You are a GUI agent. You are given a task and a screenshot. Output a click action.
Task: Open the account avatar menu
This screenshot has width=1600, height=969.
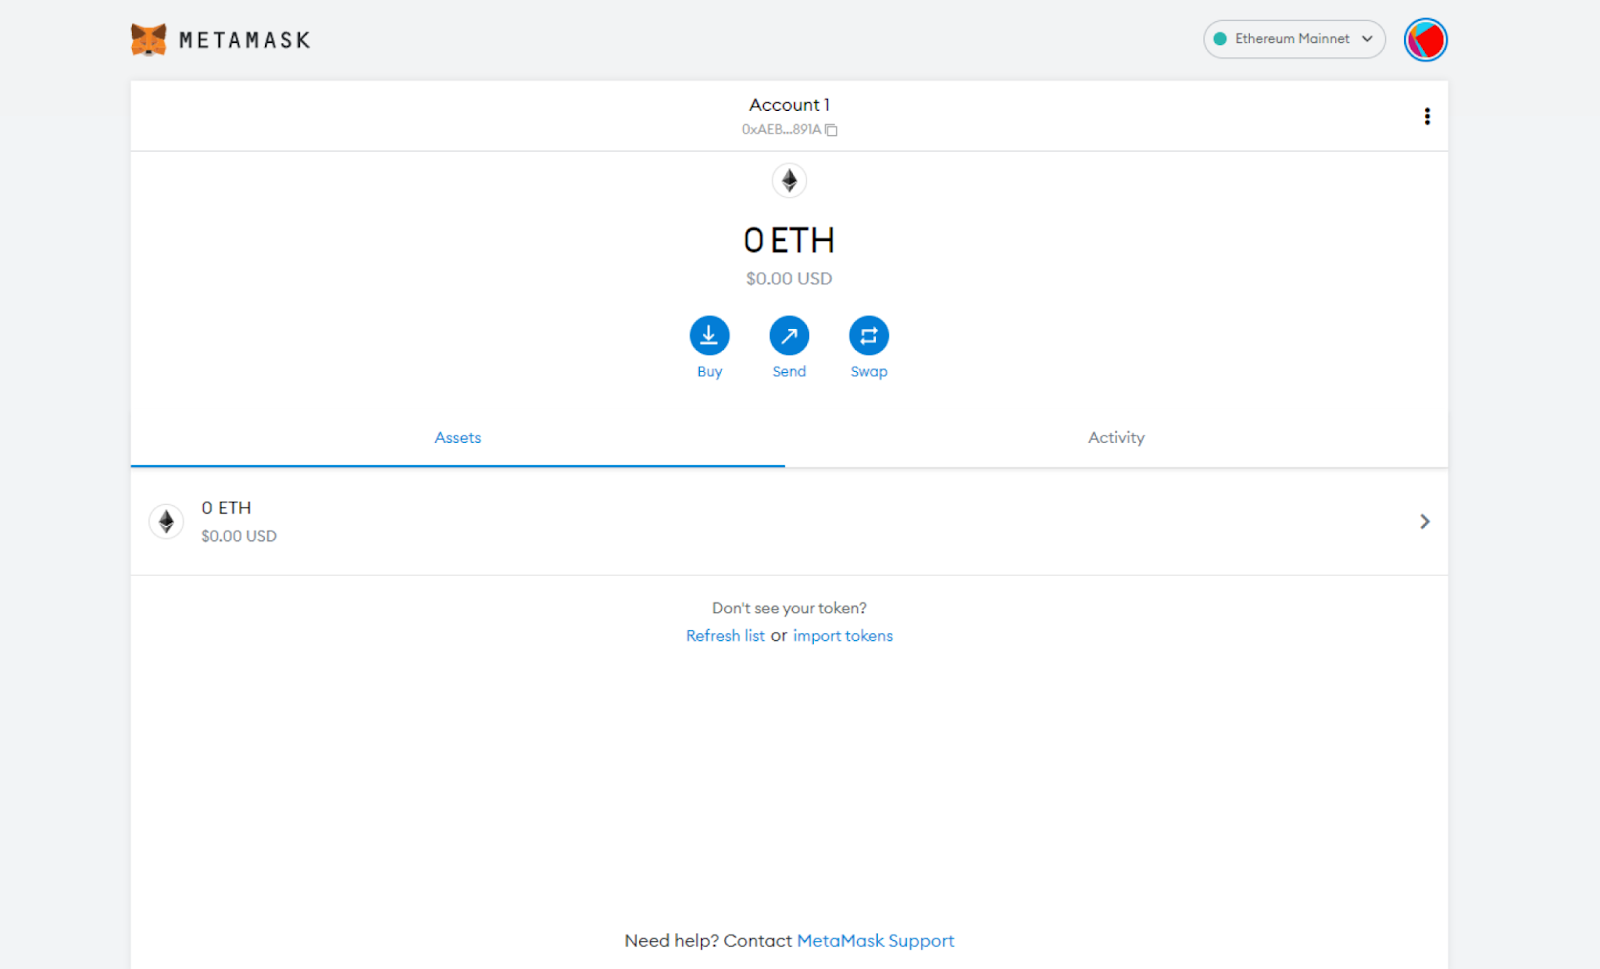1425,40
